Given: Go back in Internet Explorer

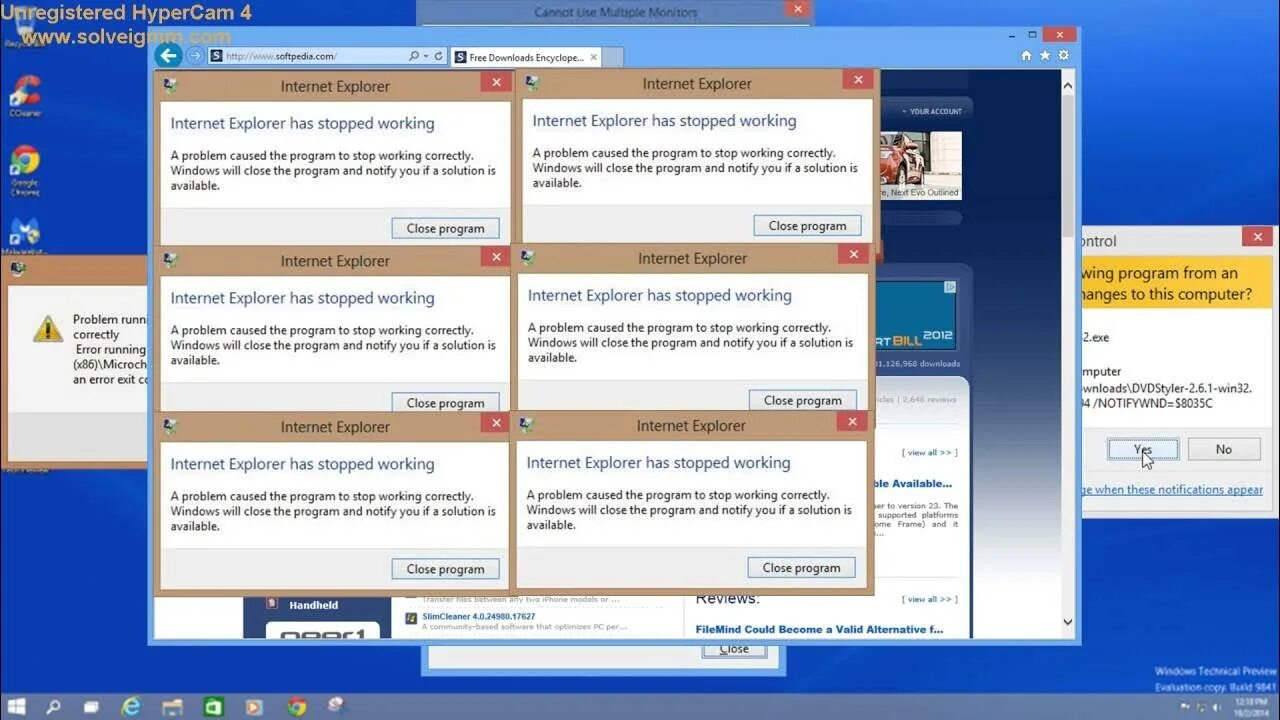Looking at the screenshot, I should tap(168, 56).
